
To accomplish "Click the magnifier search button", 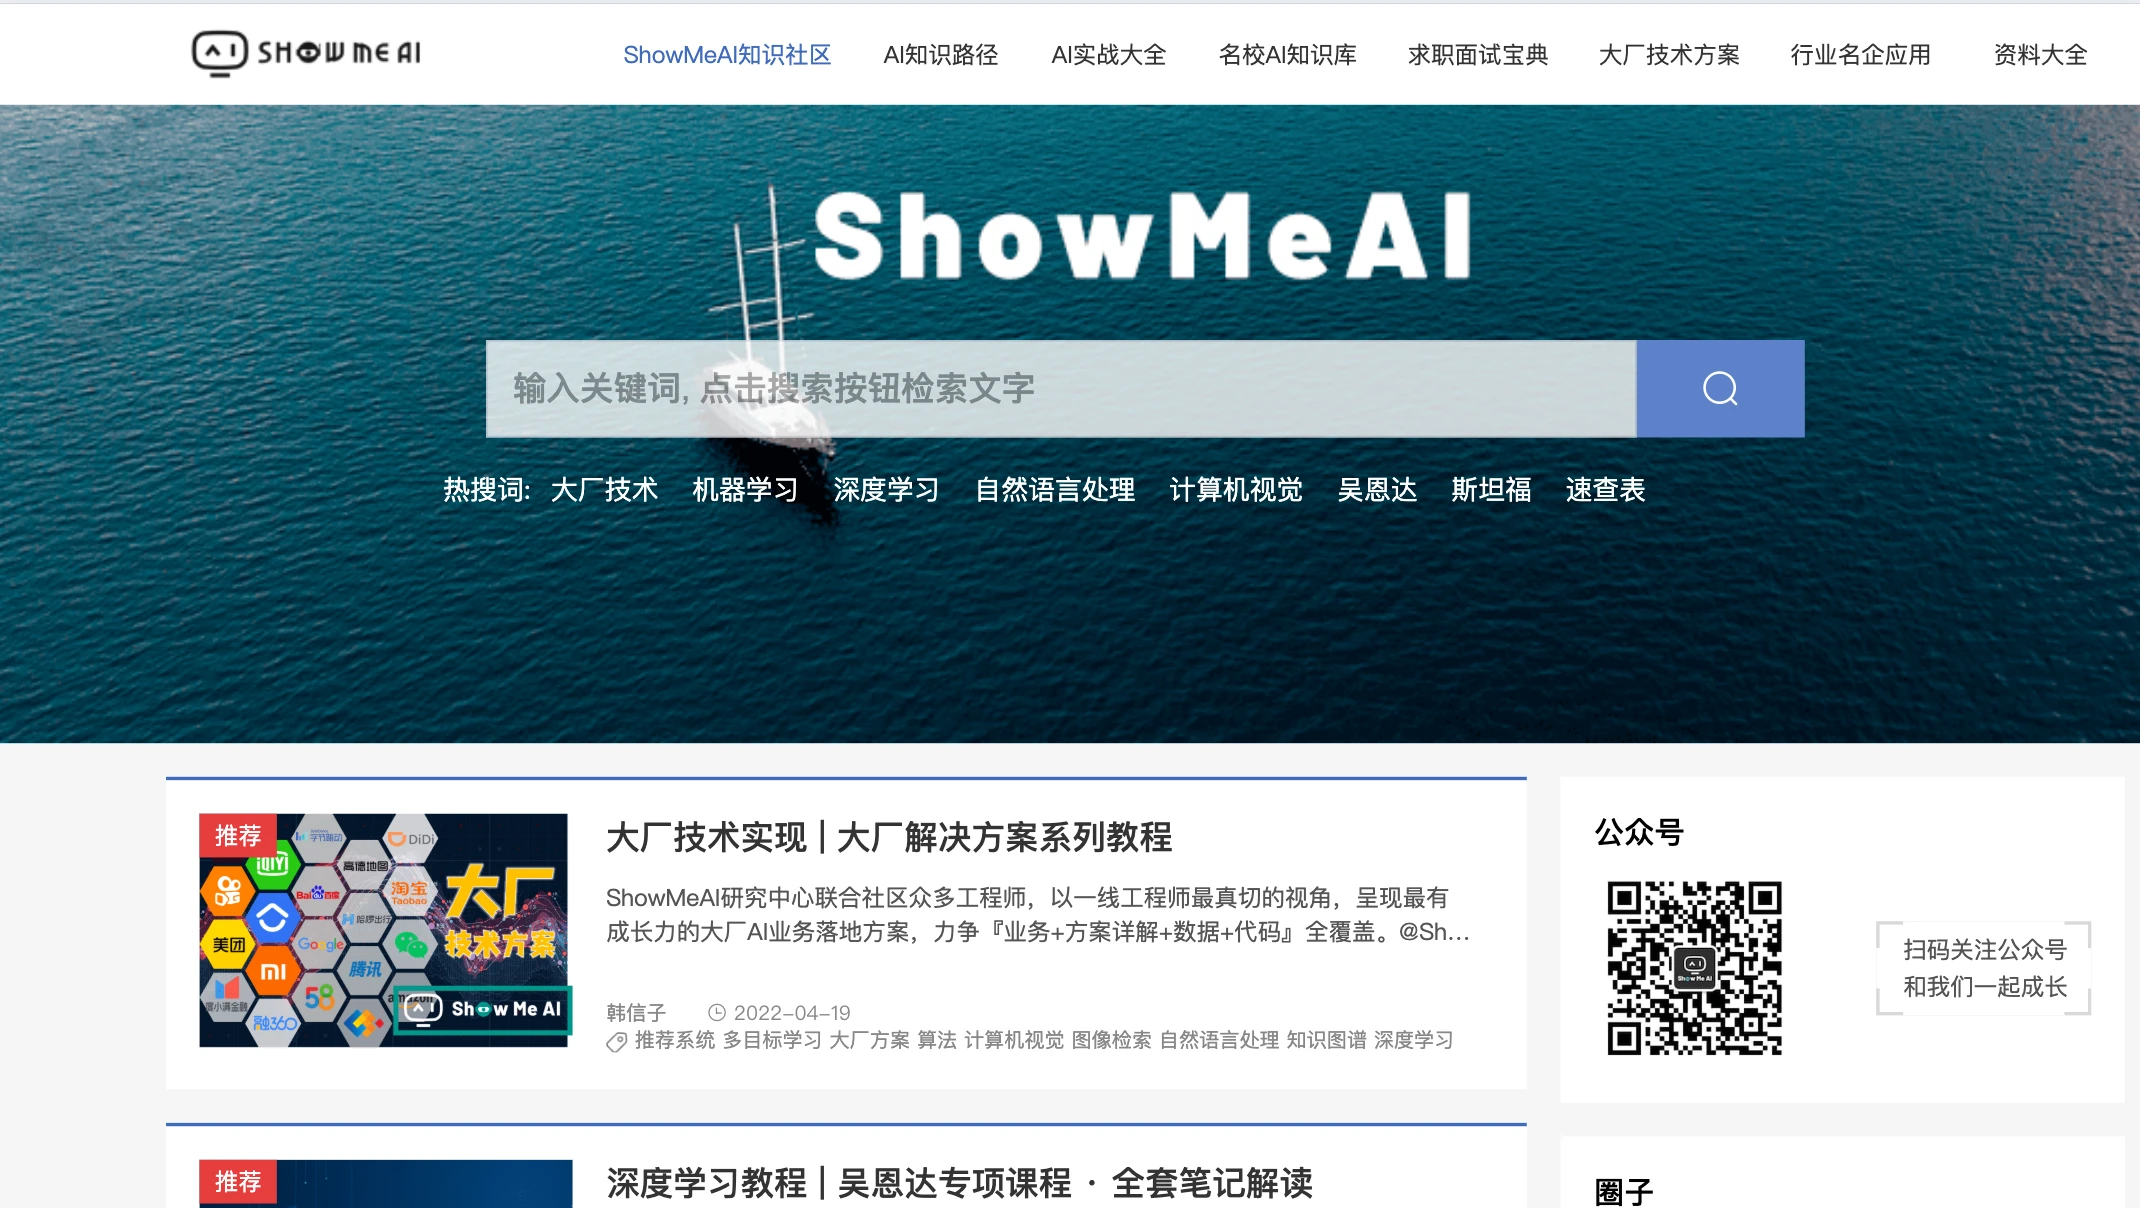I will pos(1720,388).
